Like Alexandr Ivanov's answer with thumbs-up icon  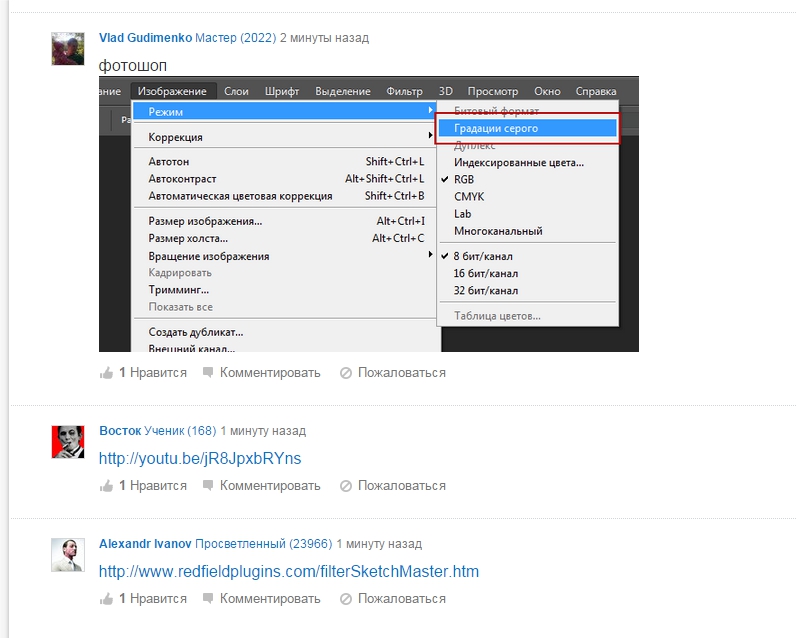coord(106,599)
